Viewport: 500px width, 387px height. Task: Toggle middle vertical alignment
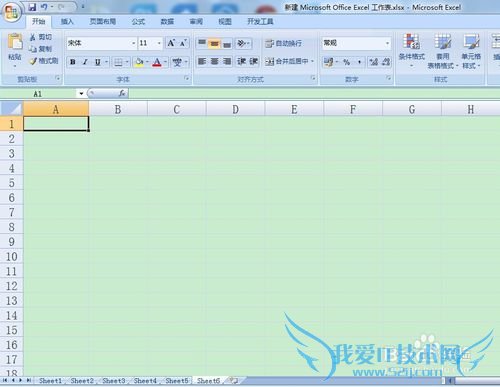tap(214, 43)
